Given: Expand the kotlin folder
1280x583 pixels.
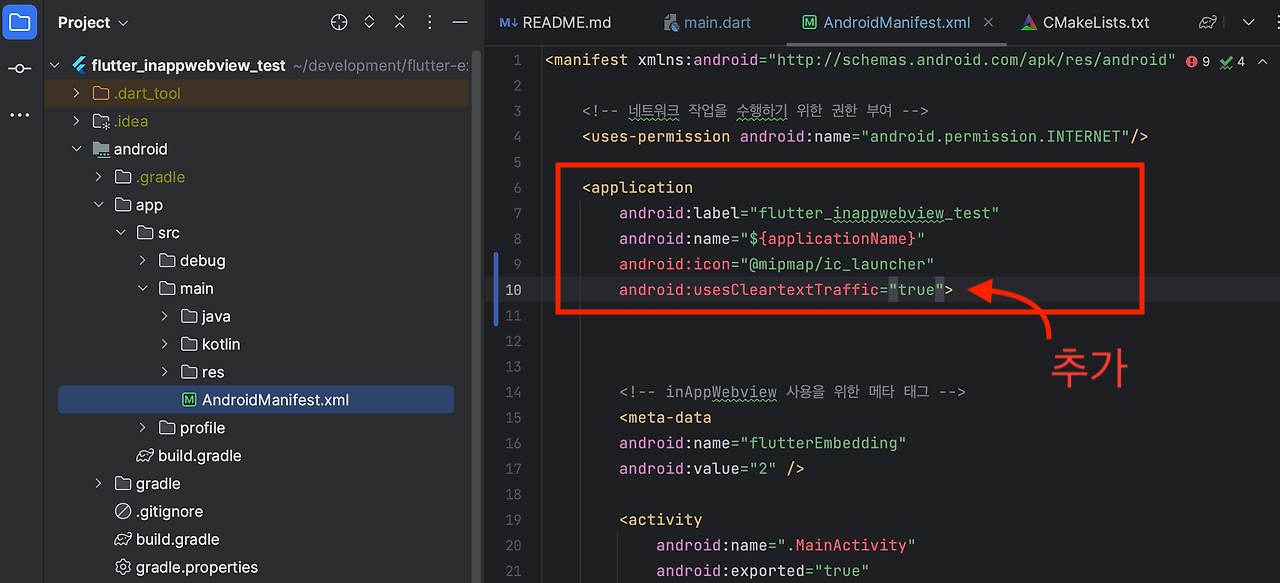Looking at the screenshot, I should coord(165,344).
